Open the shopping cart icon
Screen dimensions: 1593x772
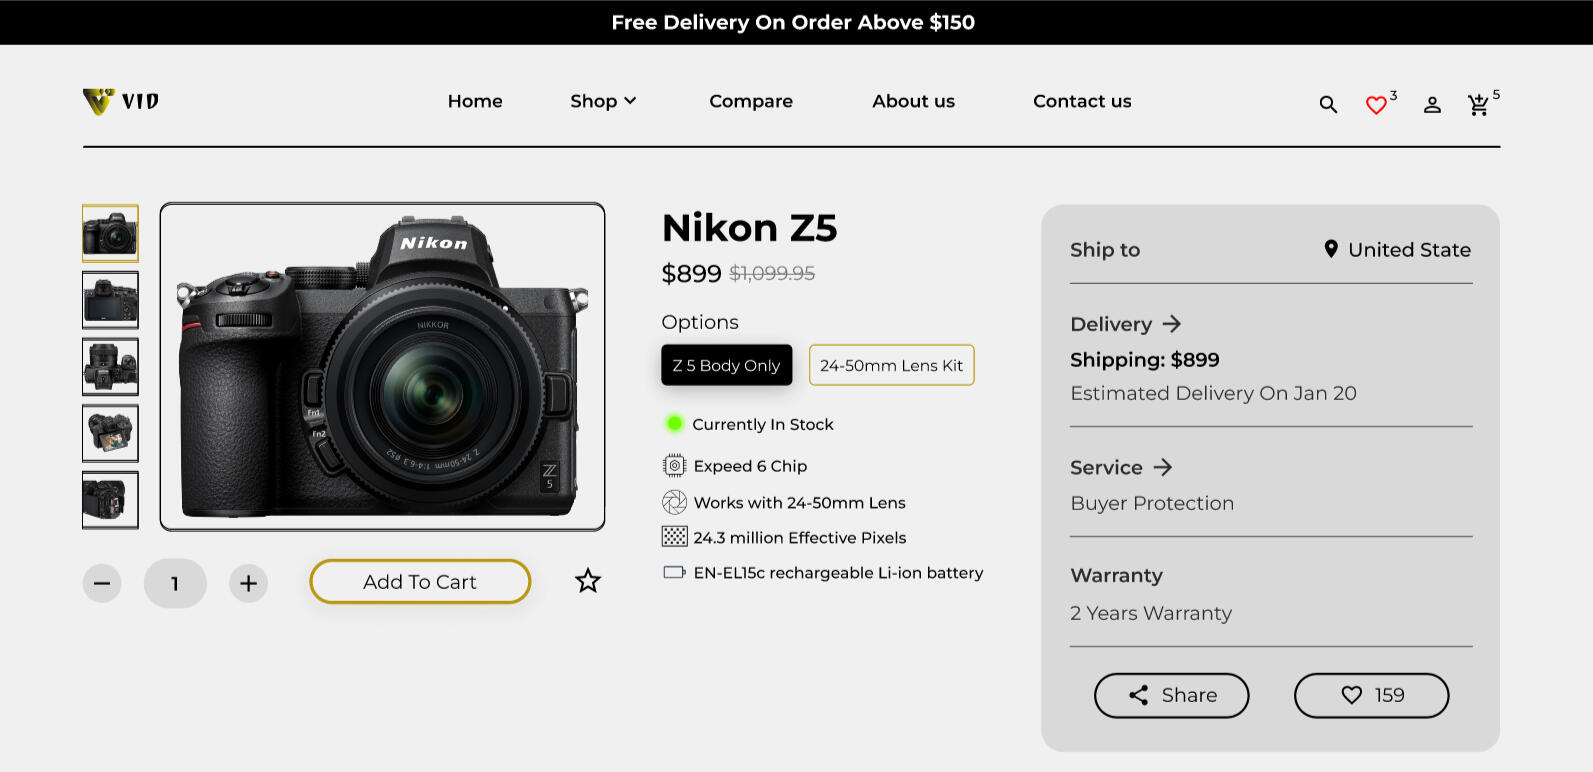click(x=1478, y=104)
